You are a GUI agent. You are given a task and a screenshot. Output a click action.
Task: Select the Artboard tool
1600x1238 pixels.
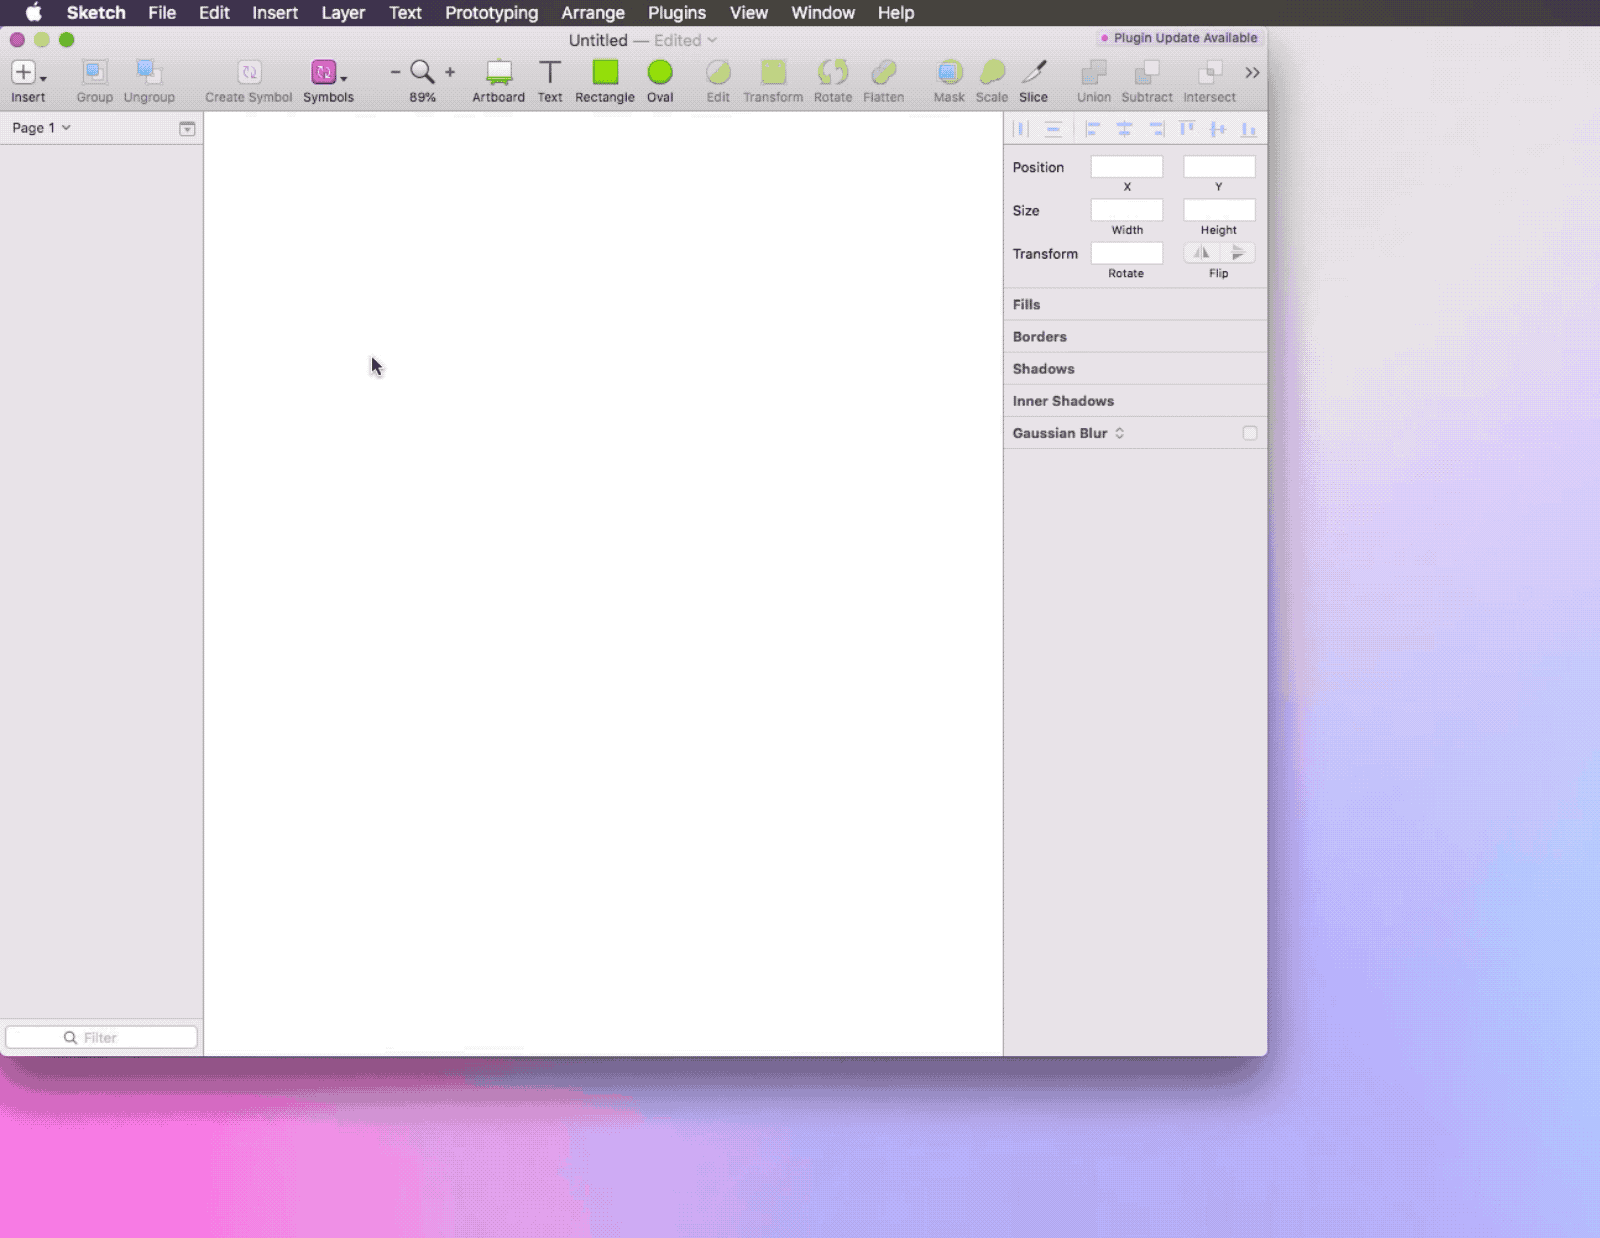498,73
